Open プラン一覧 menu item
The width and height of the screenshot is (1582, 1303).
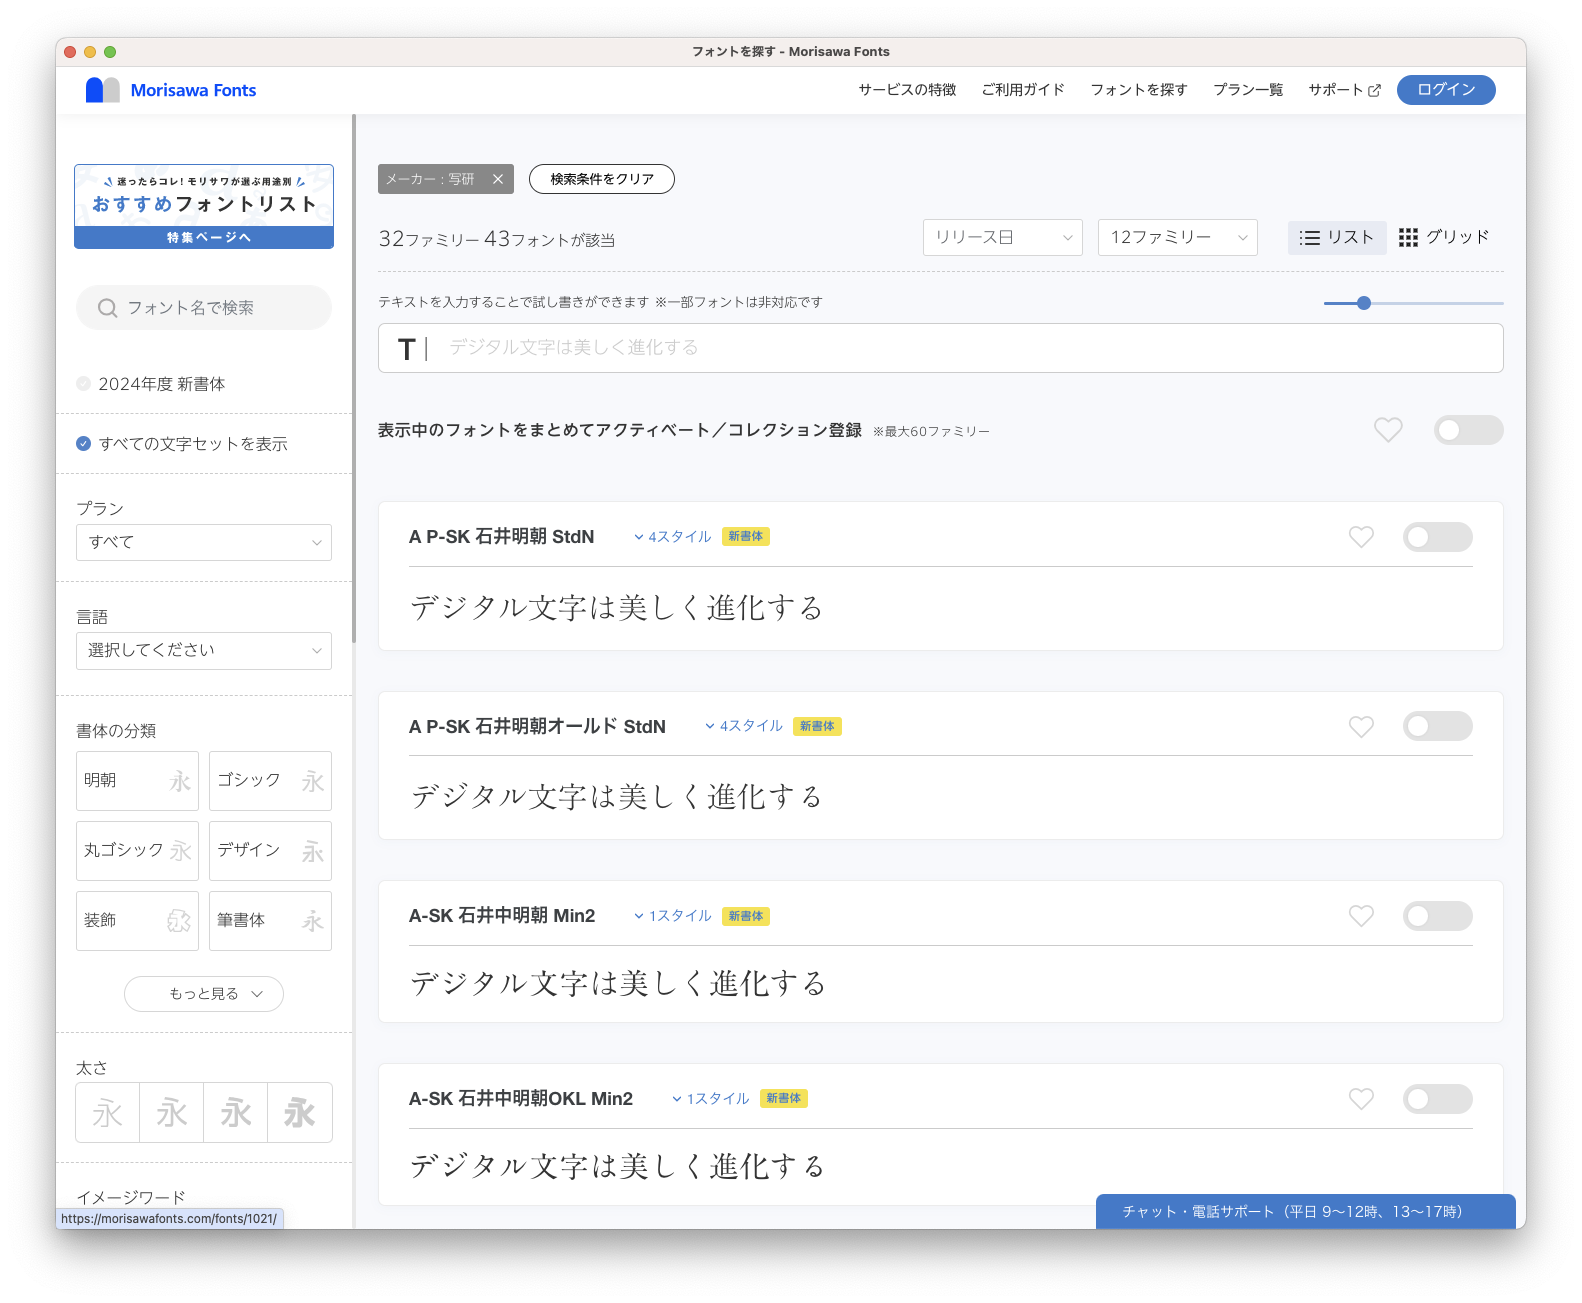(1248, 90)
